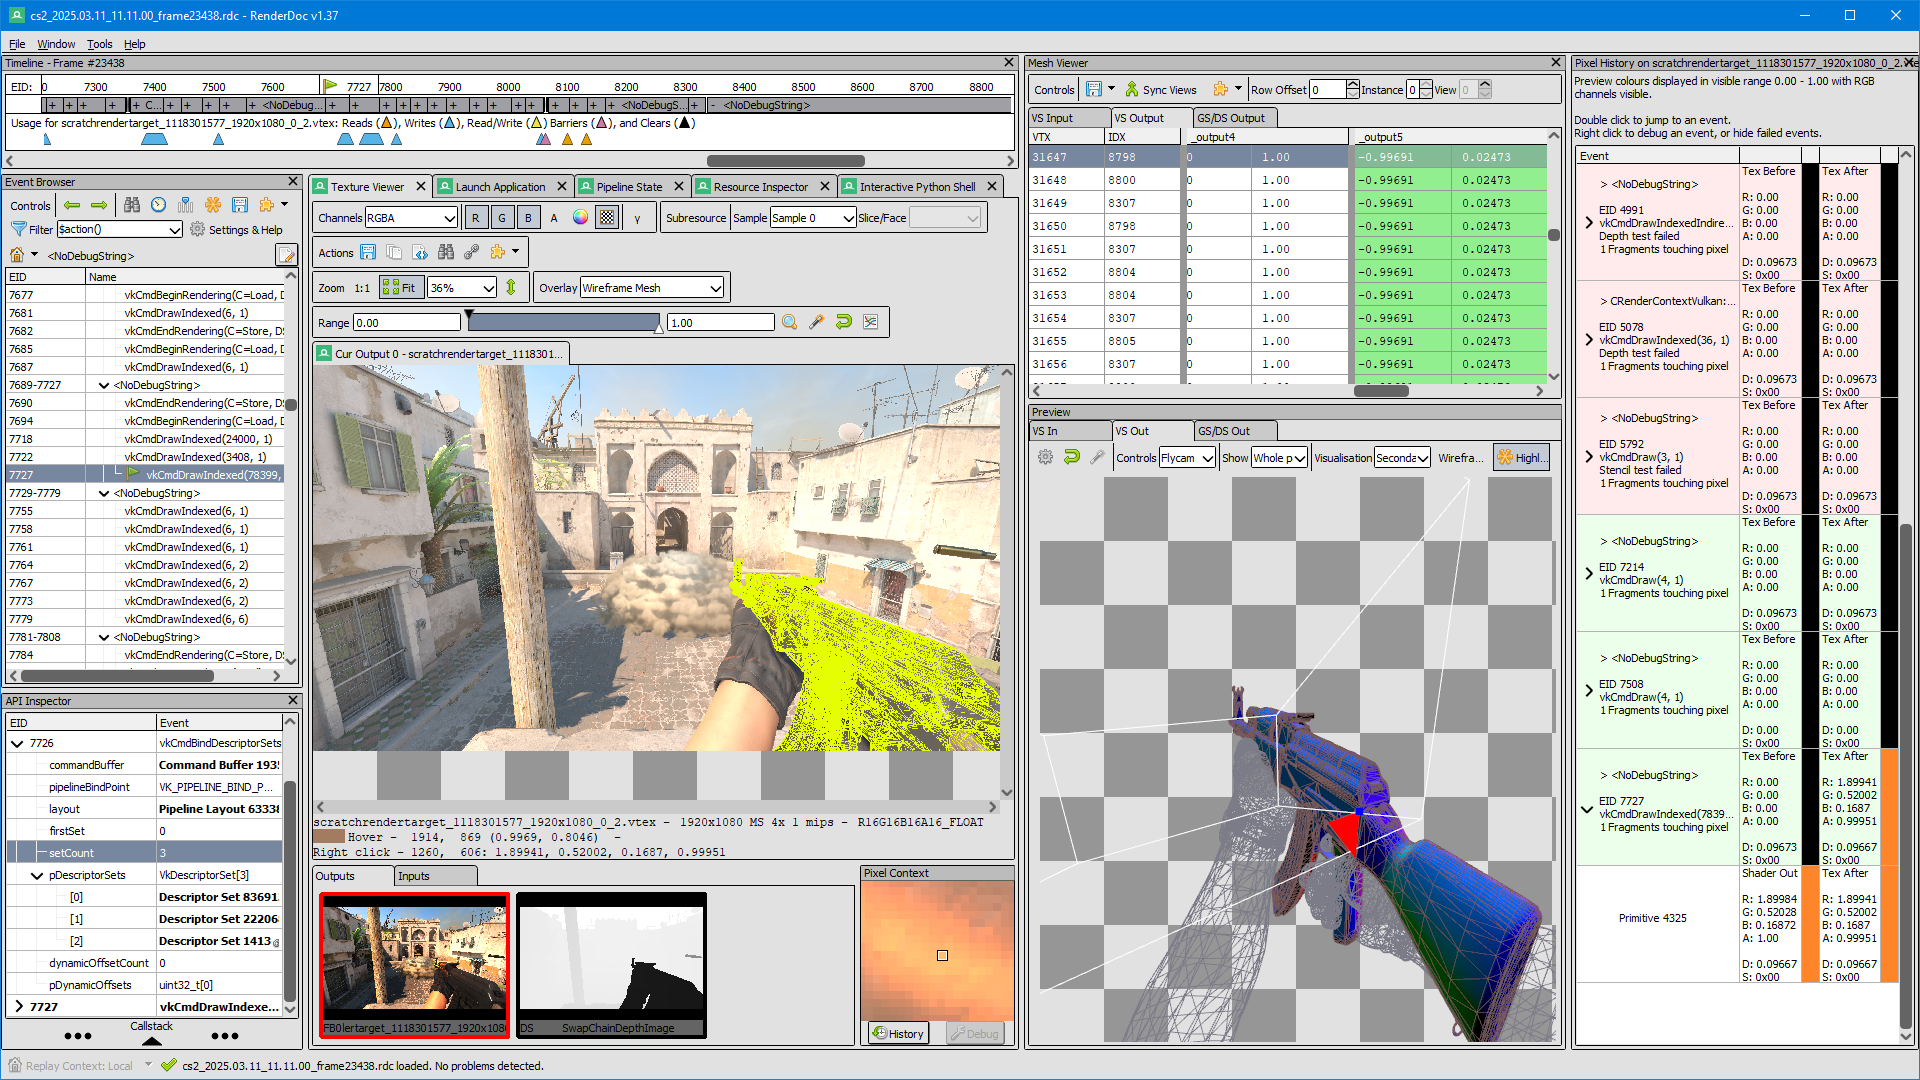Collapse the 7689-7727 NoDebugString group
Image resolution: width=1920 pixels, height=1080 pixels.
pyautogui.click(x=104, y=385)
